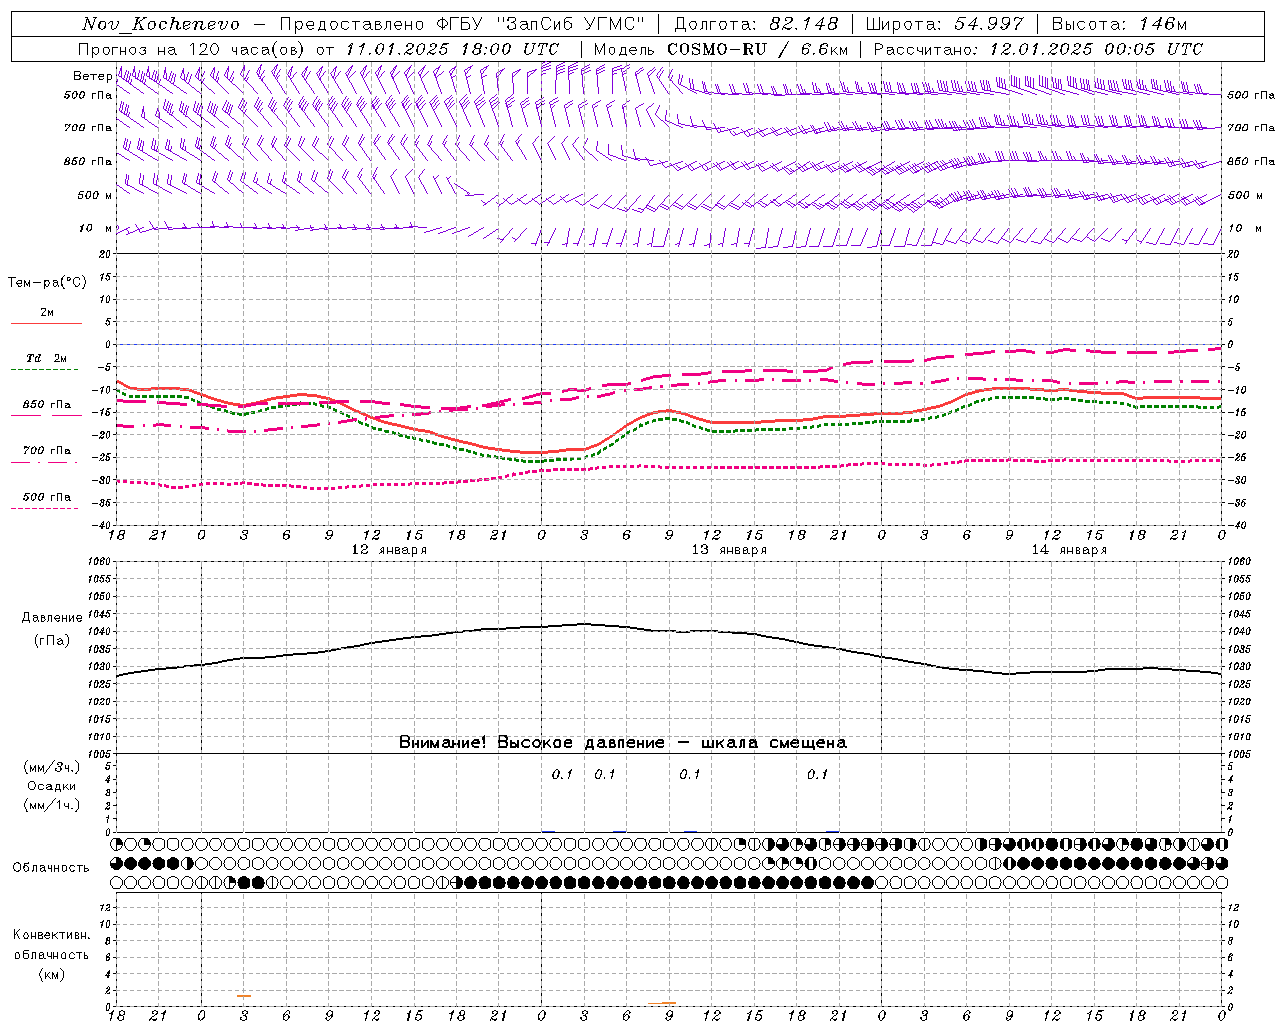The width and height of the screenshot is (1280, 1024).
Task: Click the left-side 10 м wind level label
Action: (96, 228)
